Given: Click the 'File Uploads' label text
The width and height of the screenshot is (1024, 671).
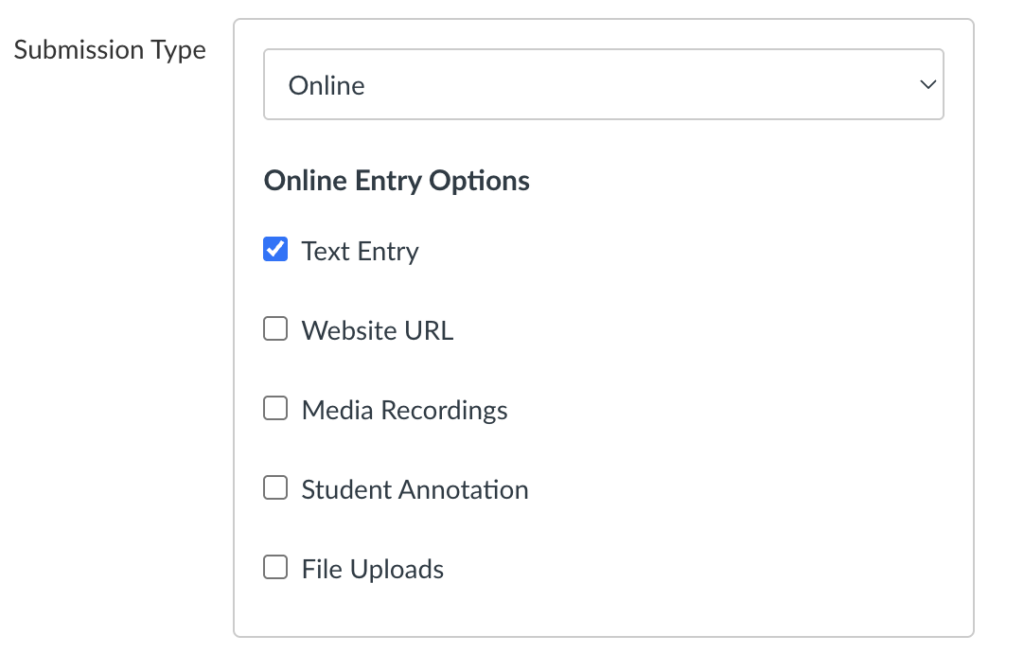Looking at the screenshot, I should coord(372,570).
